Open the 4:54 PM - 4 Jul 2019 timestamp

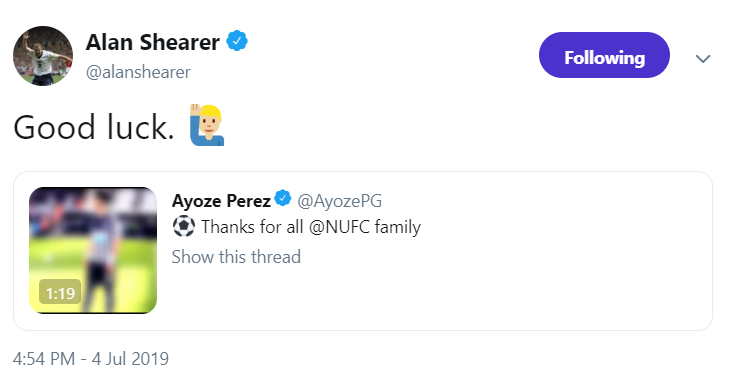(x=91, y=359)
